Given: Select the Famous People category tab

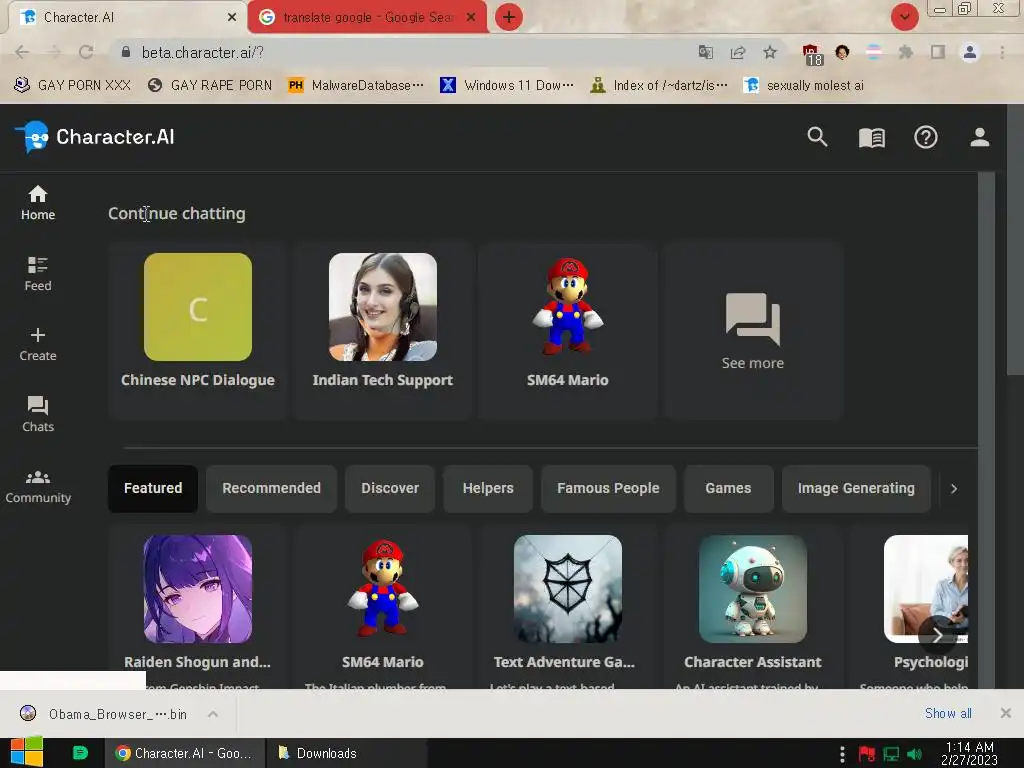Looking at the screenshot, I should click(608, 488).
